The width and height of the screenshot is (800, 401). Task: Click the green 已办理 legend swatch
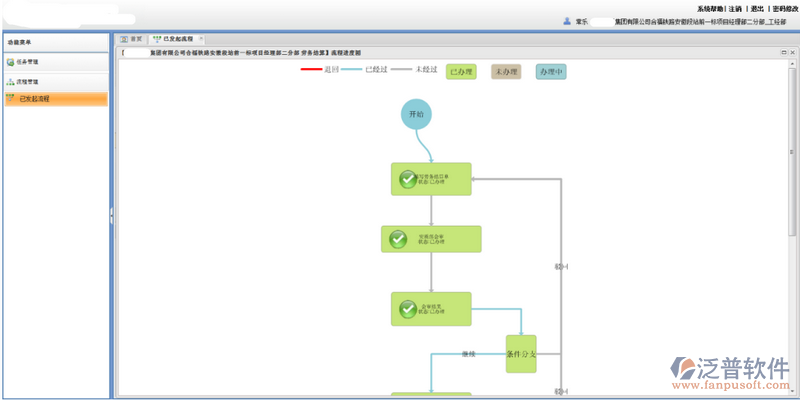click(x=461, y=72)
